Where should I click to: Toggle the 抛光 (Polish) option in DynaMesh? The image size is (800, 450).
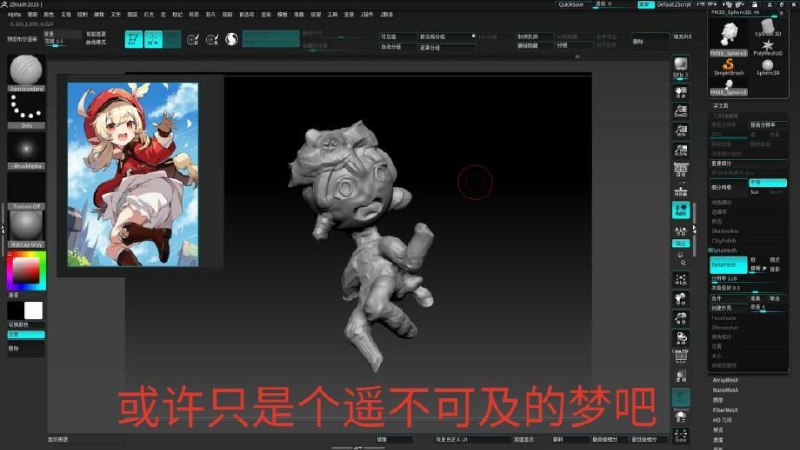775,260
